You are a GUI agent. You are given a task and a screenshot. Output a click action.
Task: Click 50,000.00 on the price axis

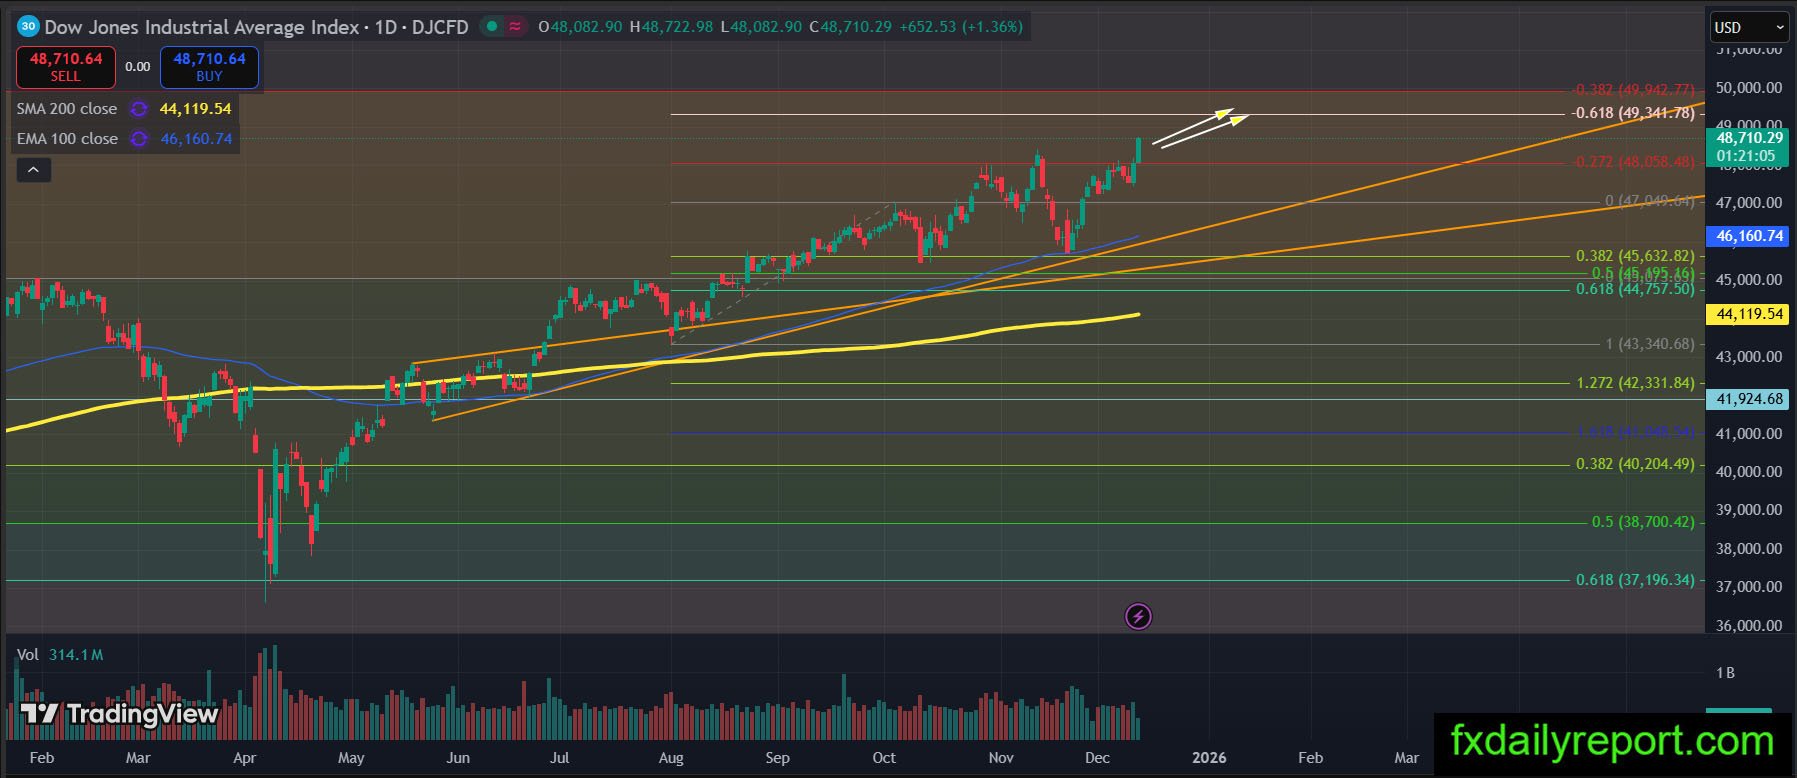1748,88
